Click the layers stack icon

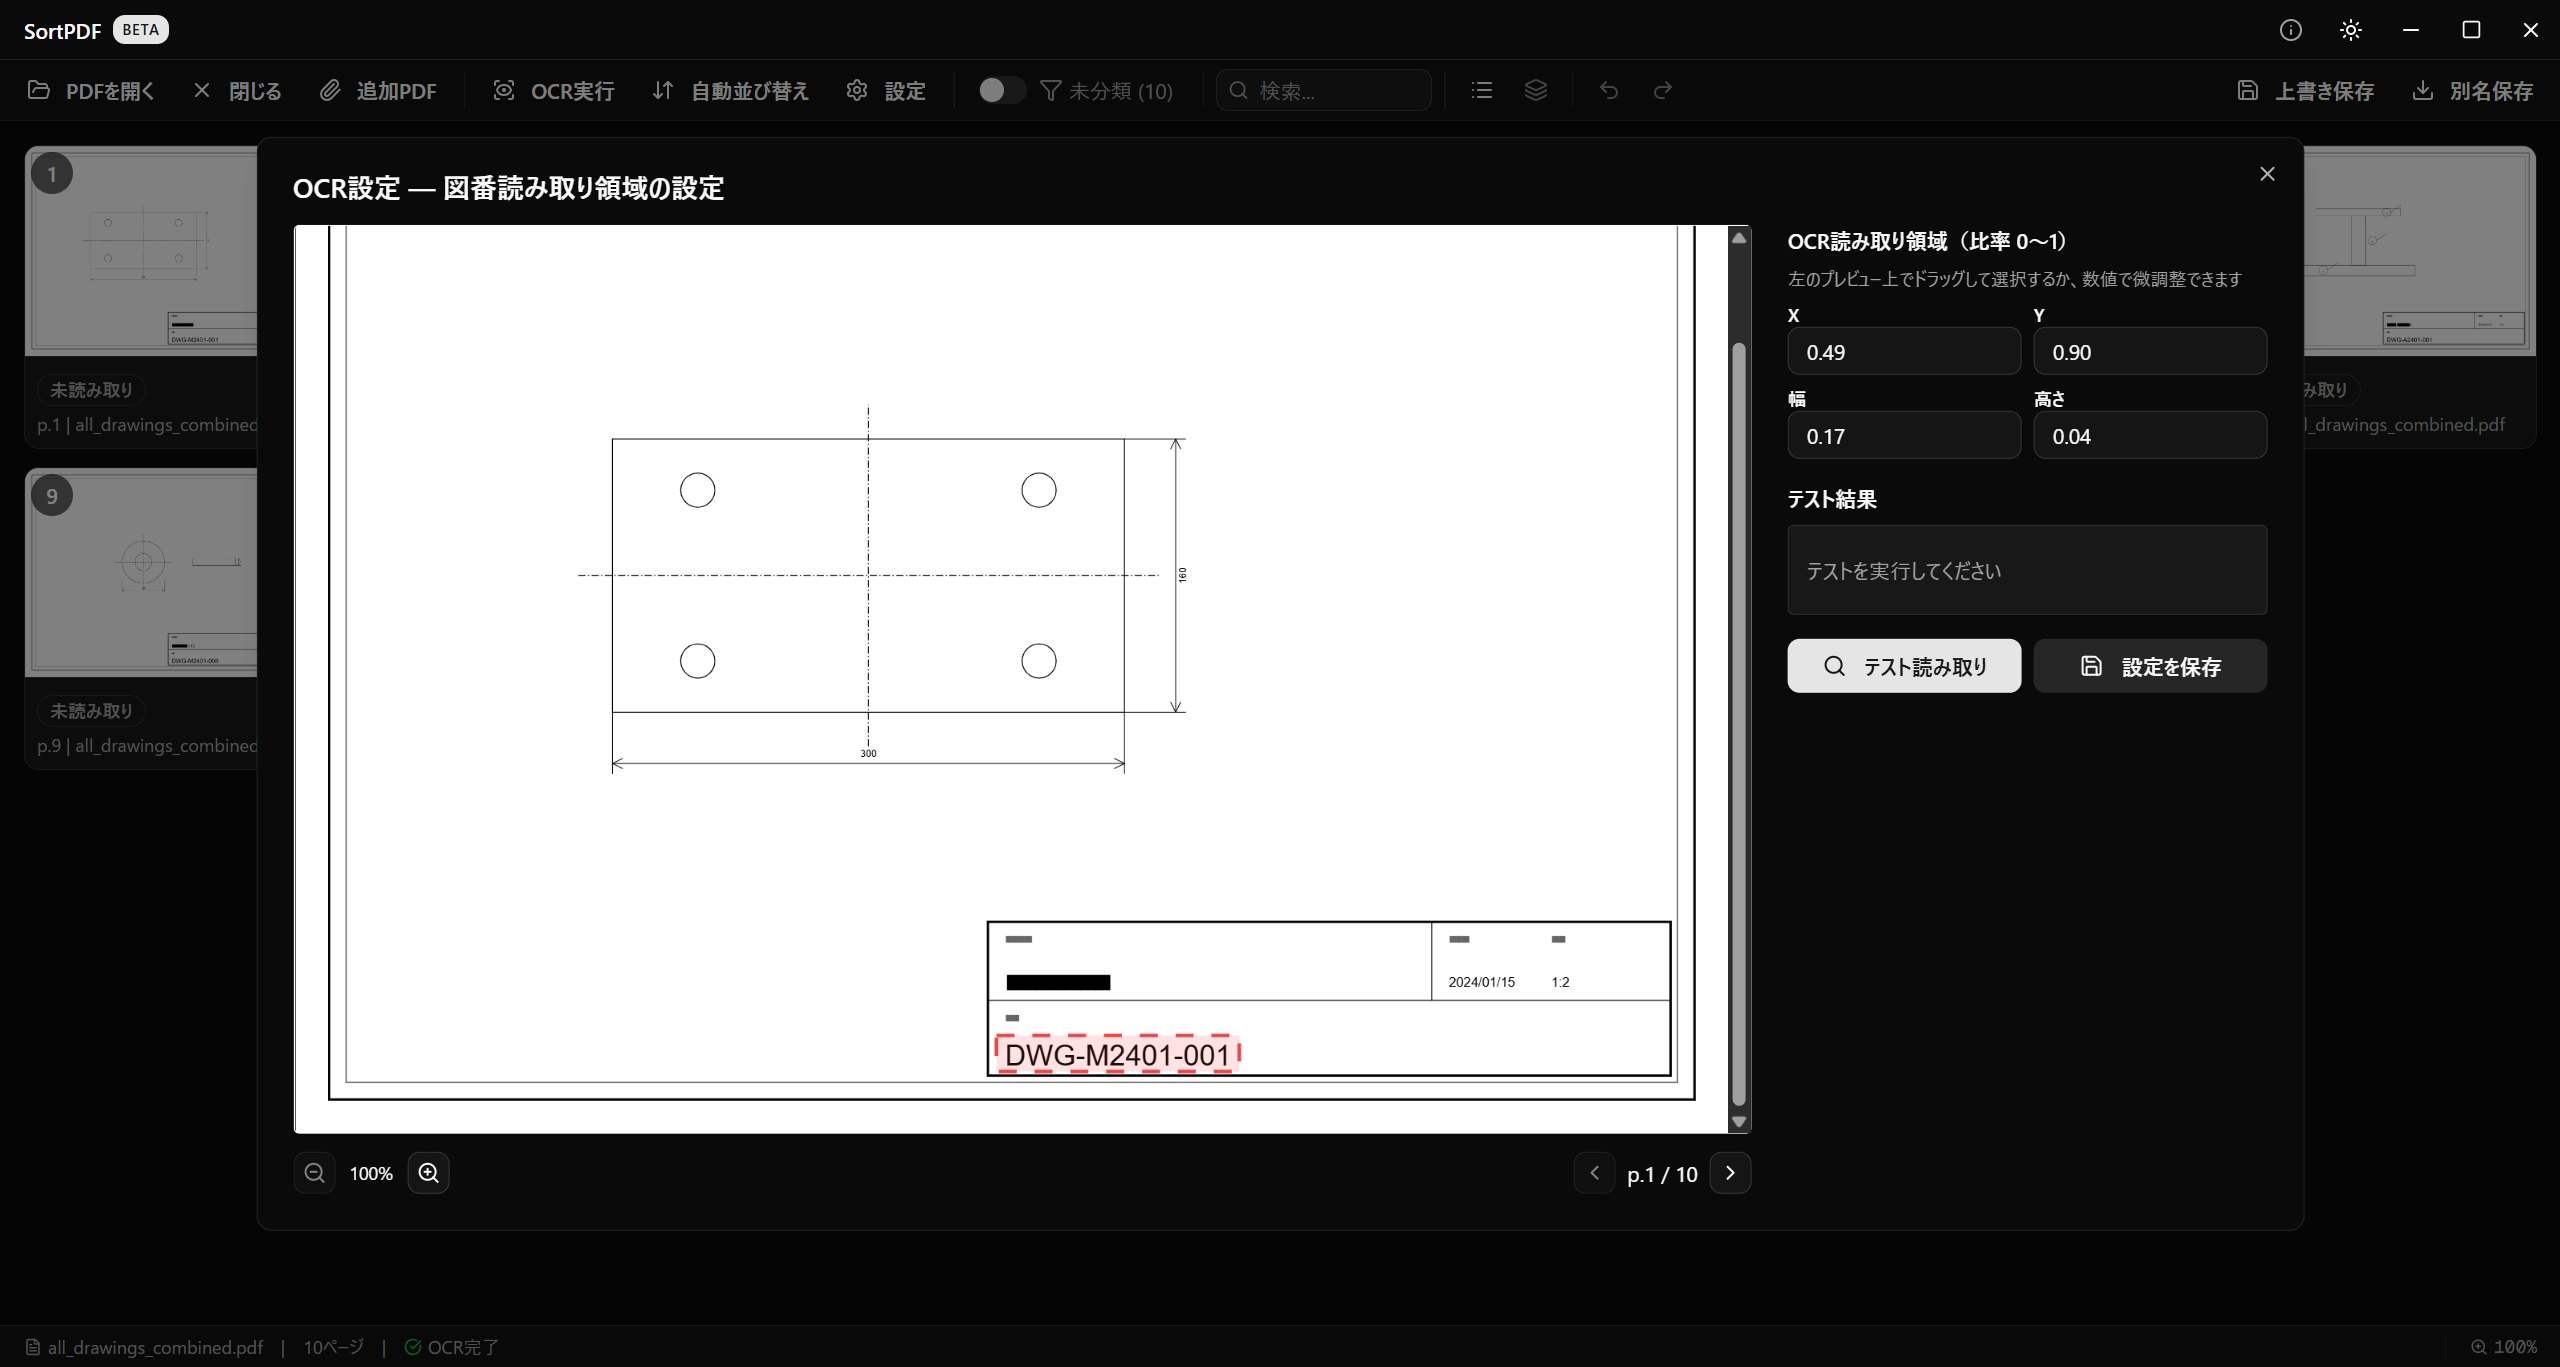pos(1536,91)
